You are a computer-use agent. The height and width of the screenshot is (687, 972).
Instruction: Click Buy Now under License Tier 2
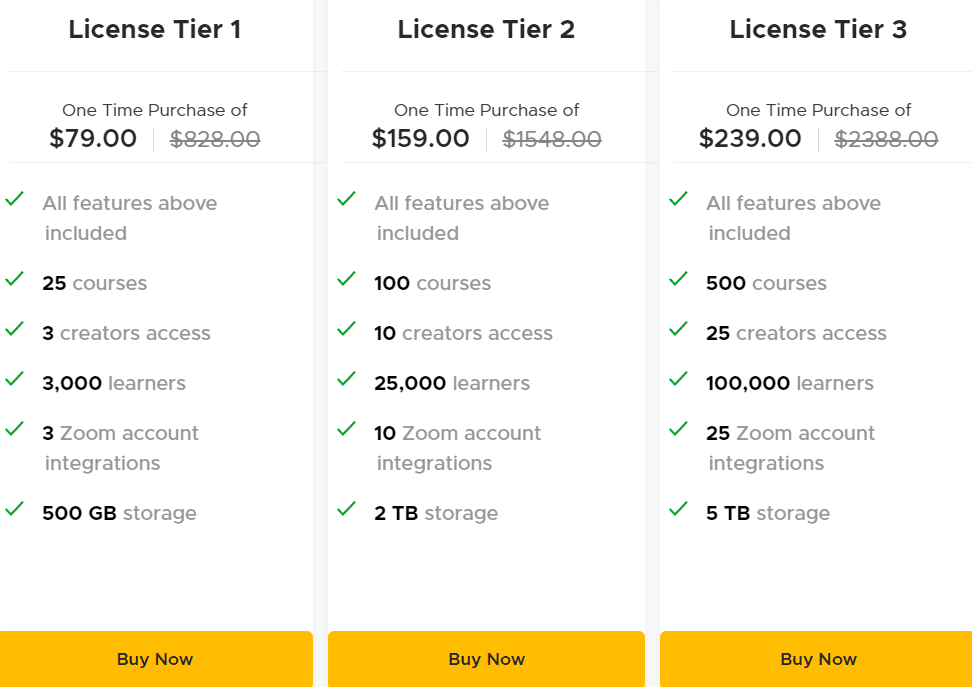pyautogui.click(x=486, y=659)
